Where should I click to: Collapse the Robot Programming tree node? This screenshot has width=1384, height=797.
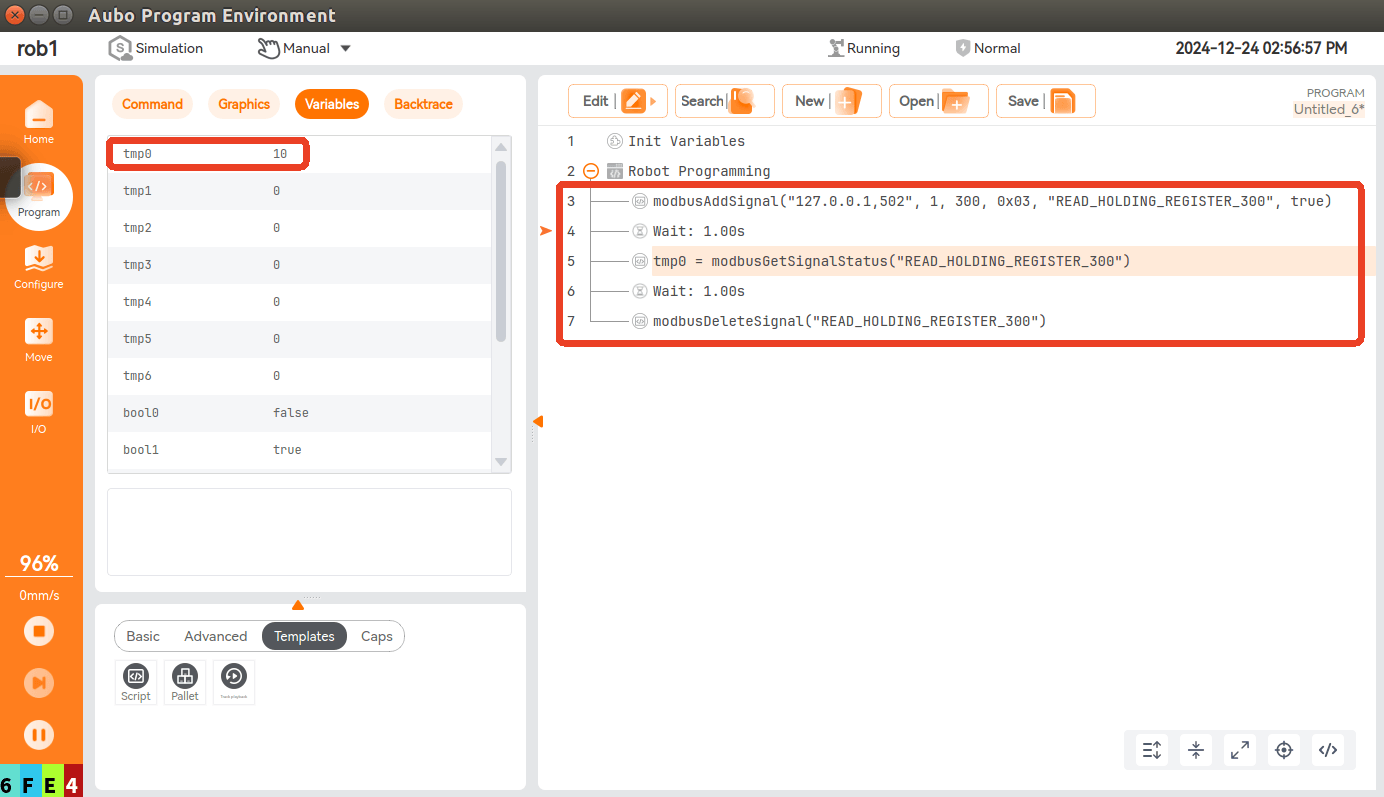pyautogui.click(x=590, y=171)
